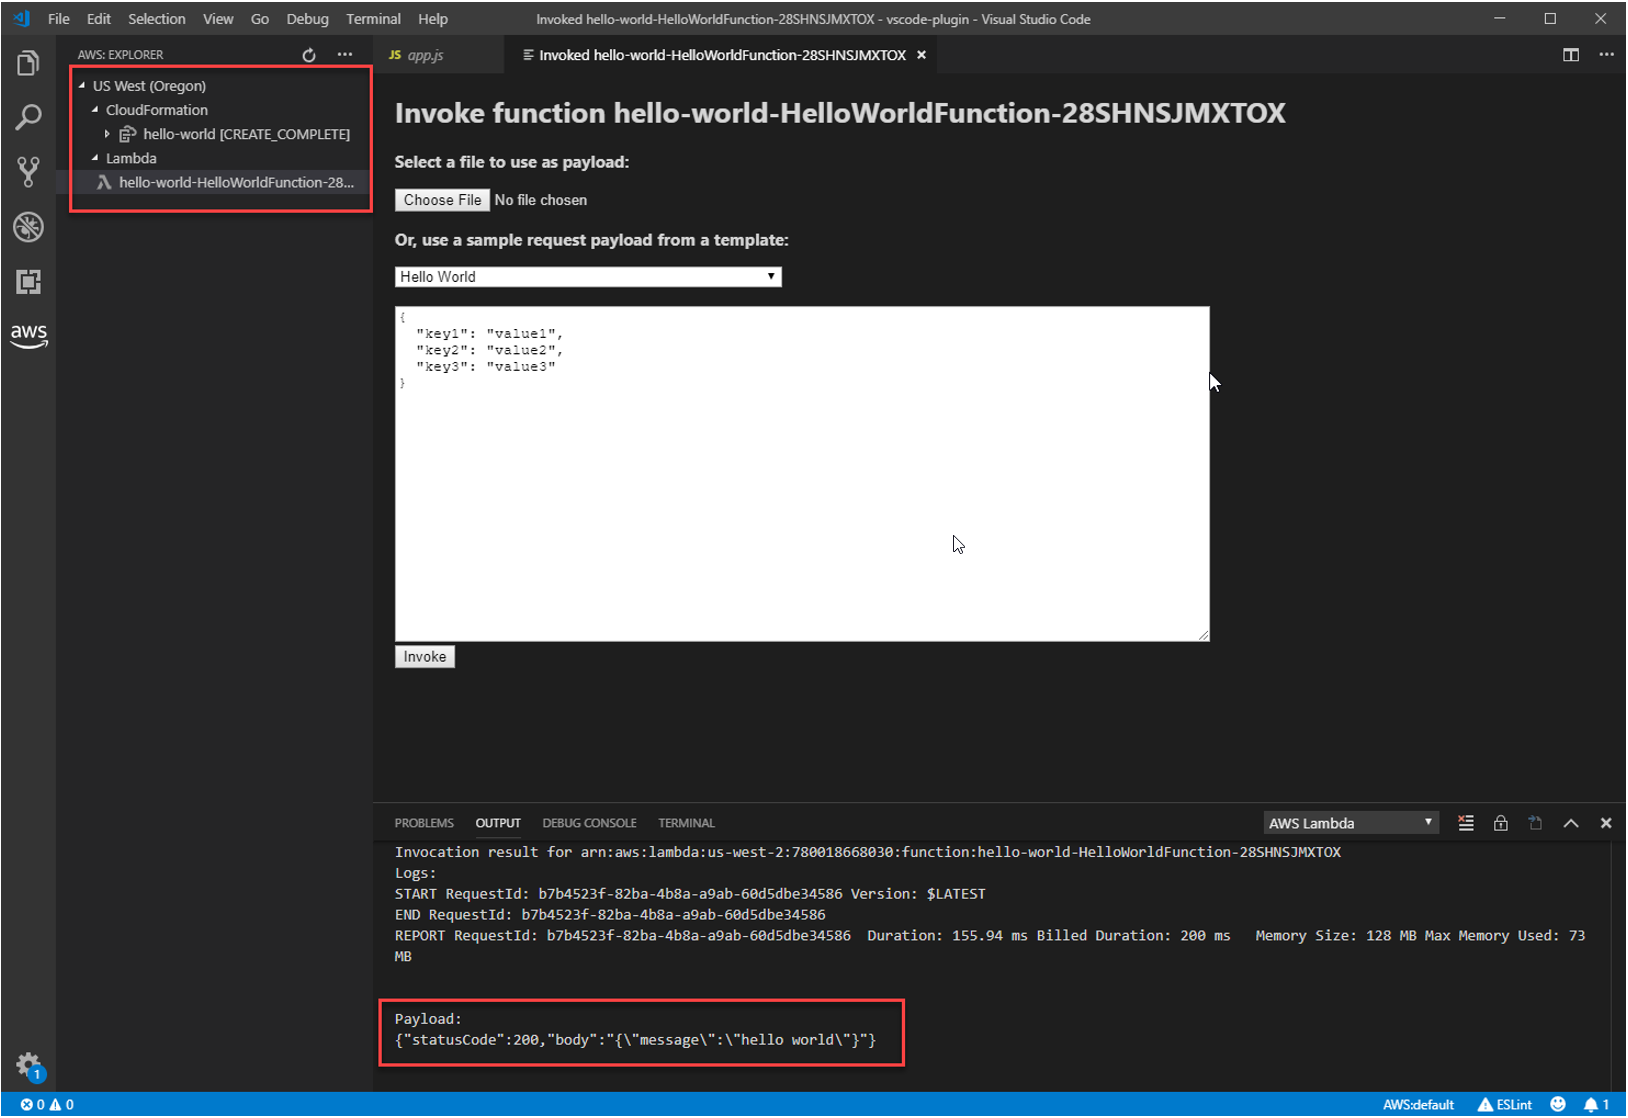
Task: Open the output log file icon
Action: coord(1535,823)
